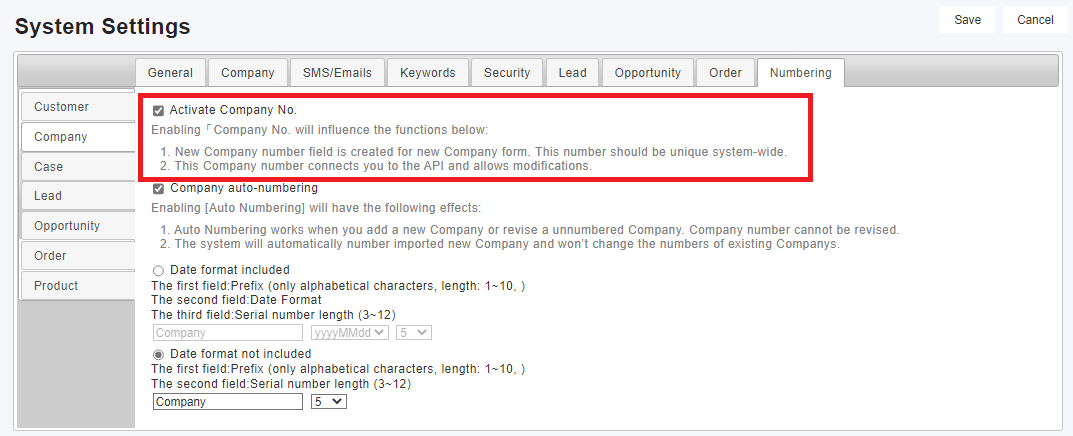
Task: Select Case in the side menu
Action: (76, 167)
